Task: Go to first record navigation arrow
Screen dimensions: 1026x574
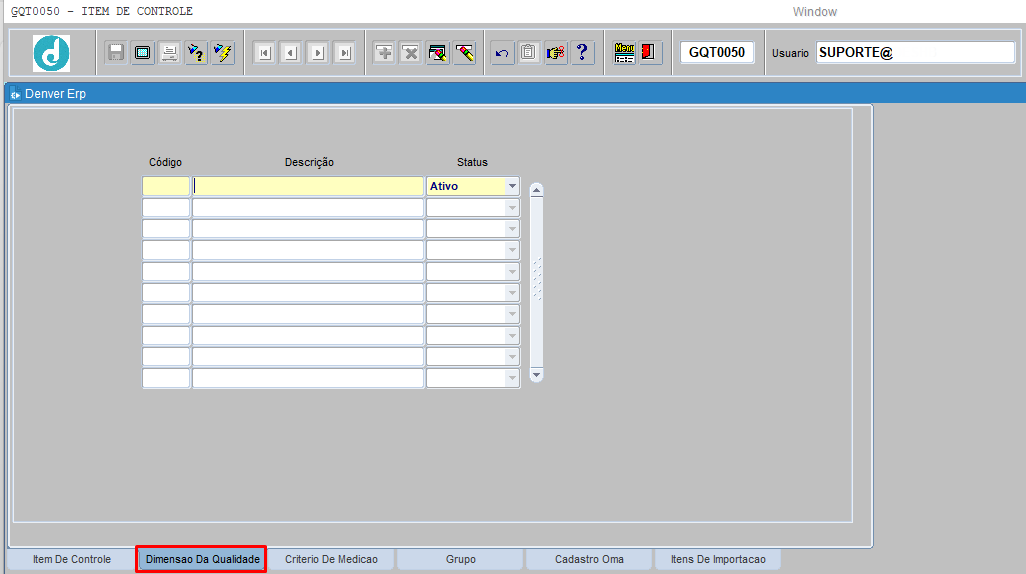Action: tap(264, 53)
